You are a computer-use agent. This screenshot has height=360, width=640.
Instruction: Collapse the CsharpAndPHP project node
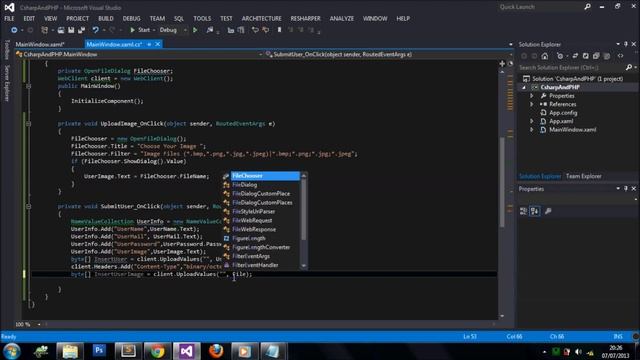(524, 87)
